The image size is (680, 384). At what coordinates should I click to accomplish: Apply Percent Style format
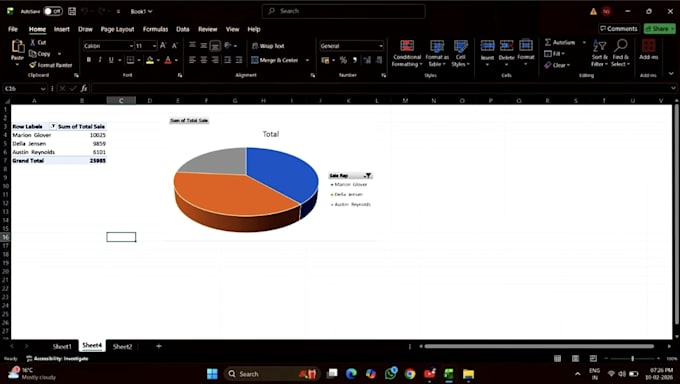(x=343, y=60)
